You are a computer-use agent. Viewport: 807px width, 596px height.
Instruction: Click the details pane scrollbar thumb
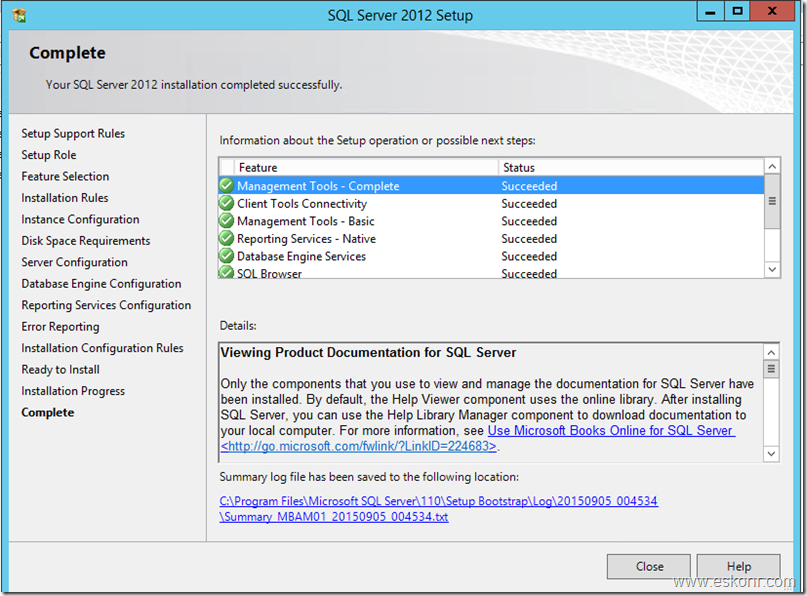tap(771, 369)
